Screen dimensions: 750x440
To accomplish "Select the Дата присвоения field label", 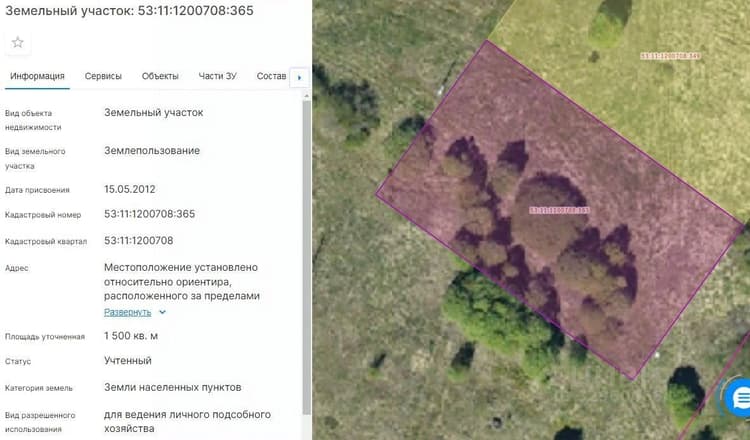I will point(37,190).
